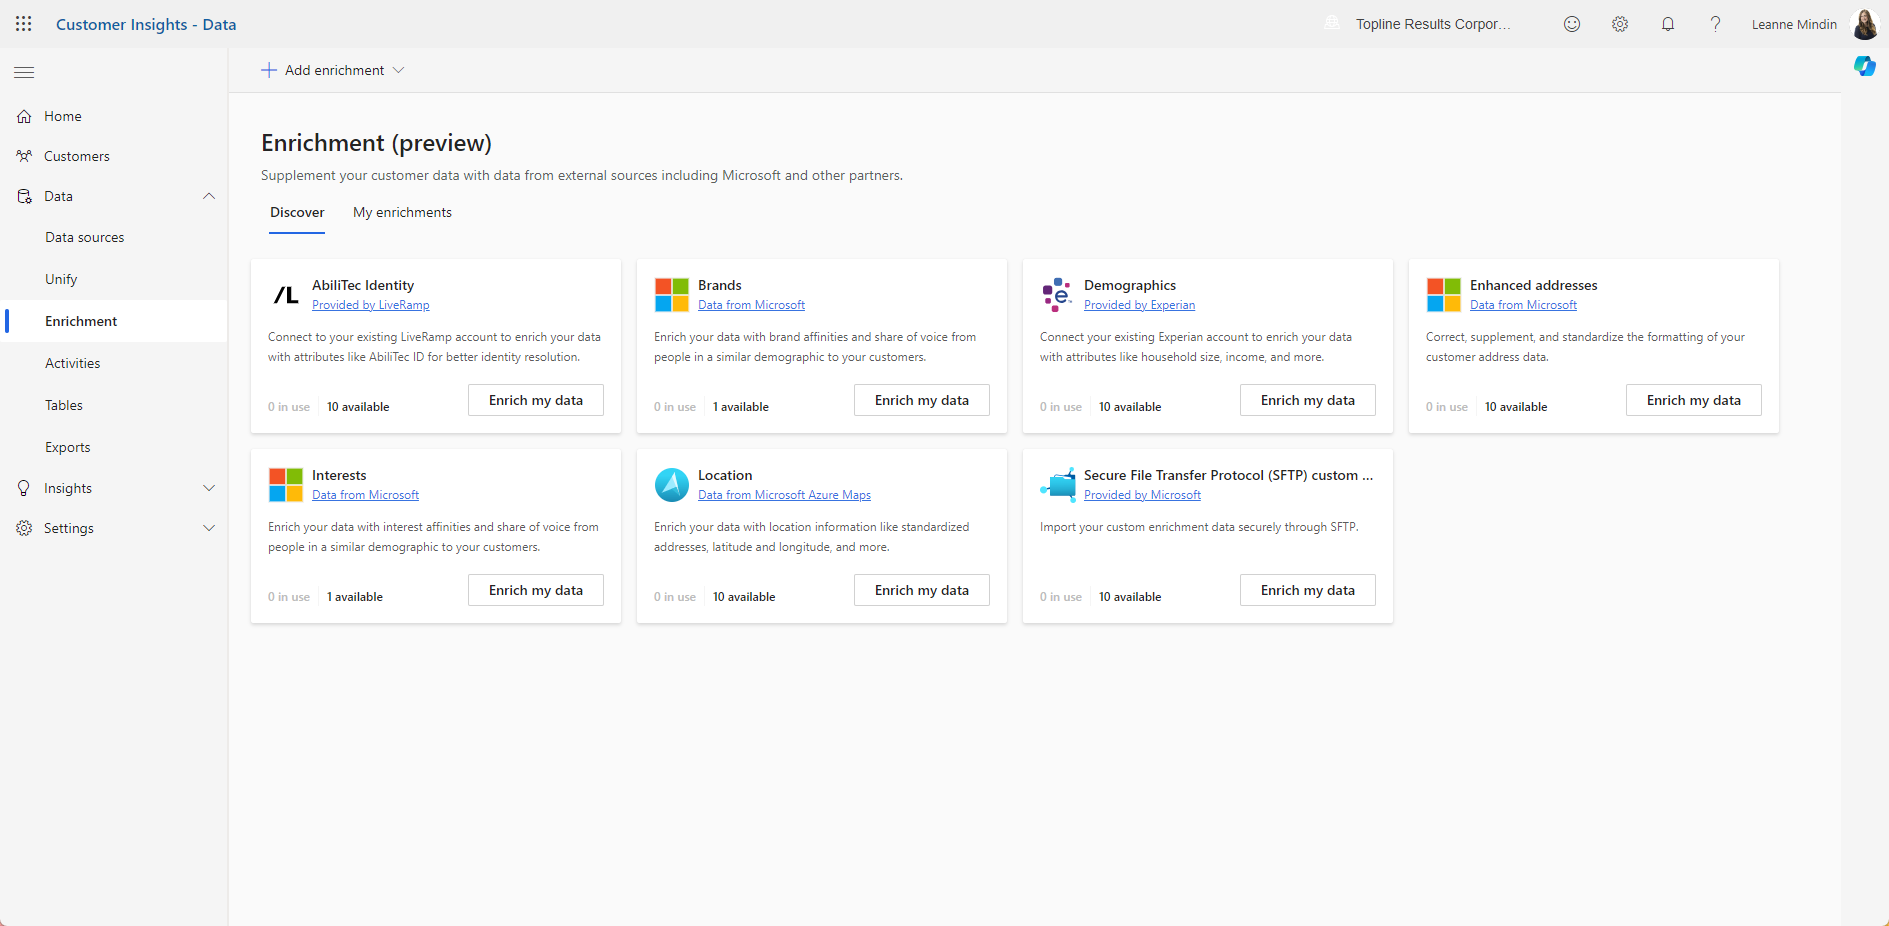Click the Microsoft logo on Brands card
Viewport: 1889px width, 926px height.
click(672, 295)
